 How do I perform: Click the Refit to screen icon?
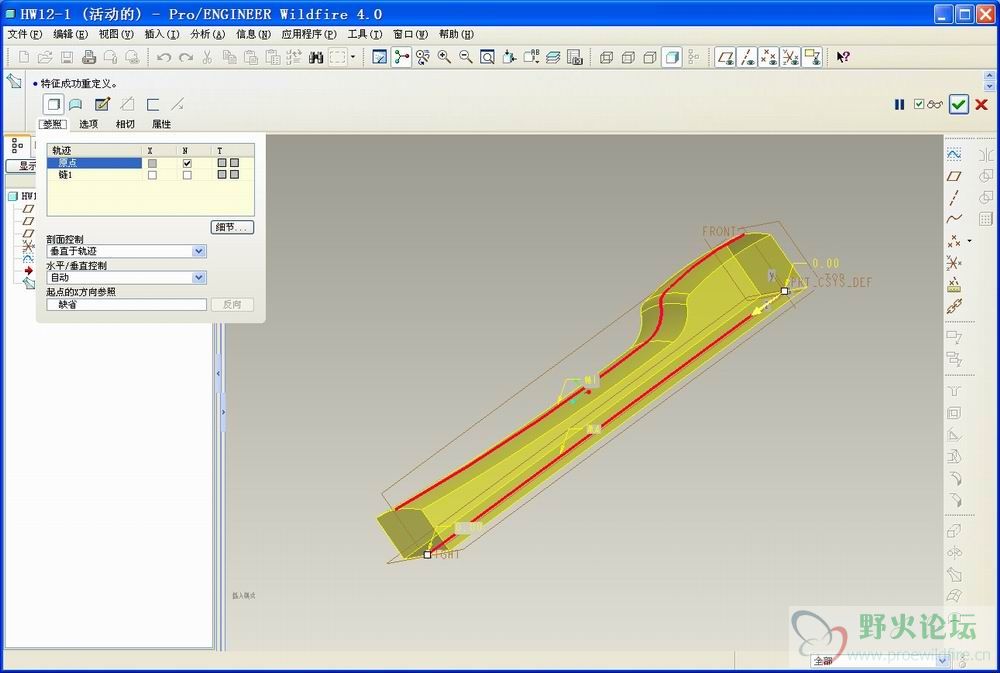coord(487,57)
